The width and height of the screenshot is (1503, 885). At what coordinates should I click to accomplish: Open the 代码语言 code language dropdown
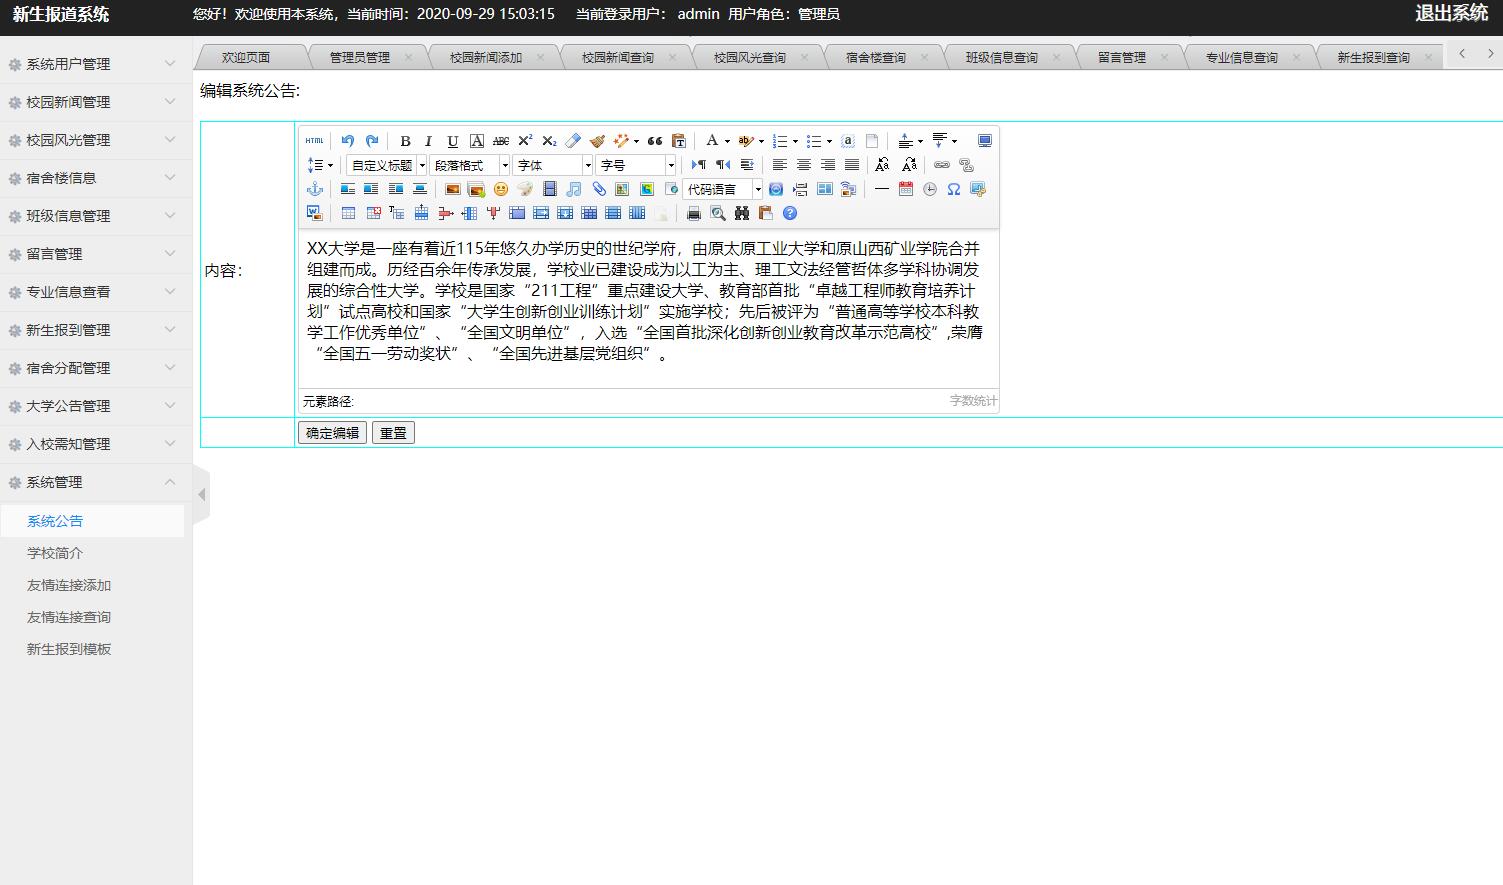pyautogui.click(x=722, y=188)
